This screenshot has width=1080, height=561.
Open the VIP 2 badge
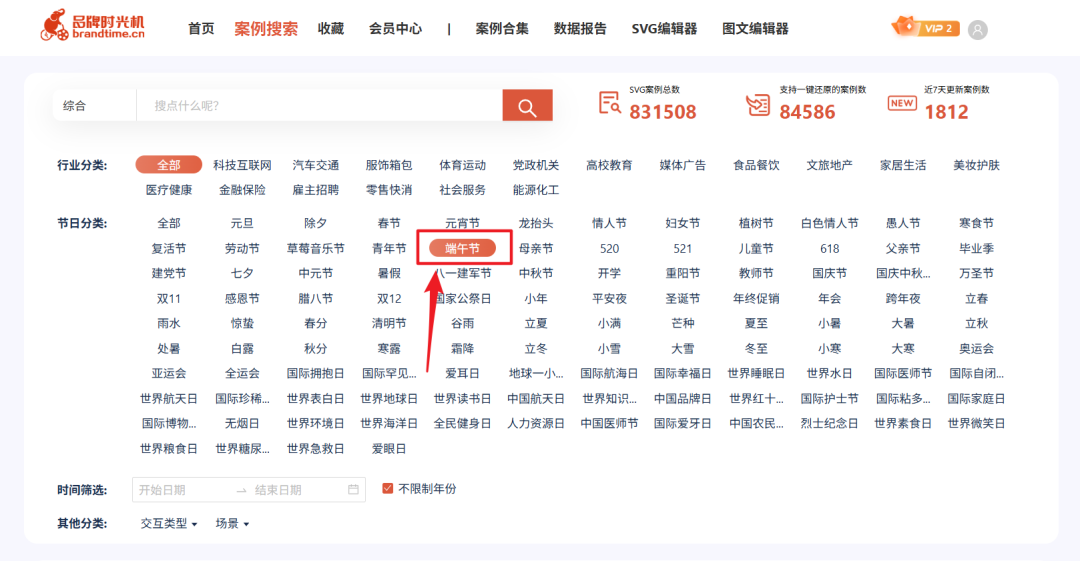pos(925,28)
